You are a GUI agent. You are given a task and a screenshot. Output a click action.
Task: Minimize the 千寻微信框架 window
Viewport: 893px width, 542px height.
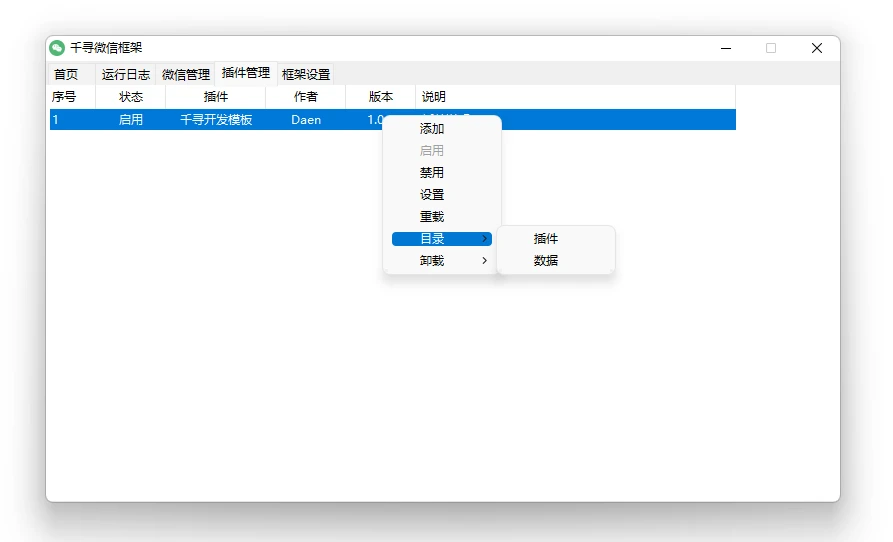pyautogui.click(x=726, y=48)
